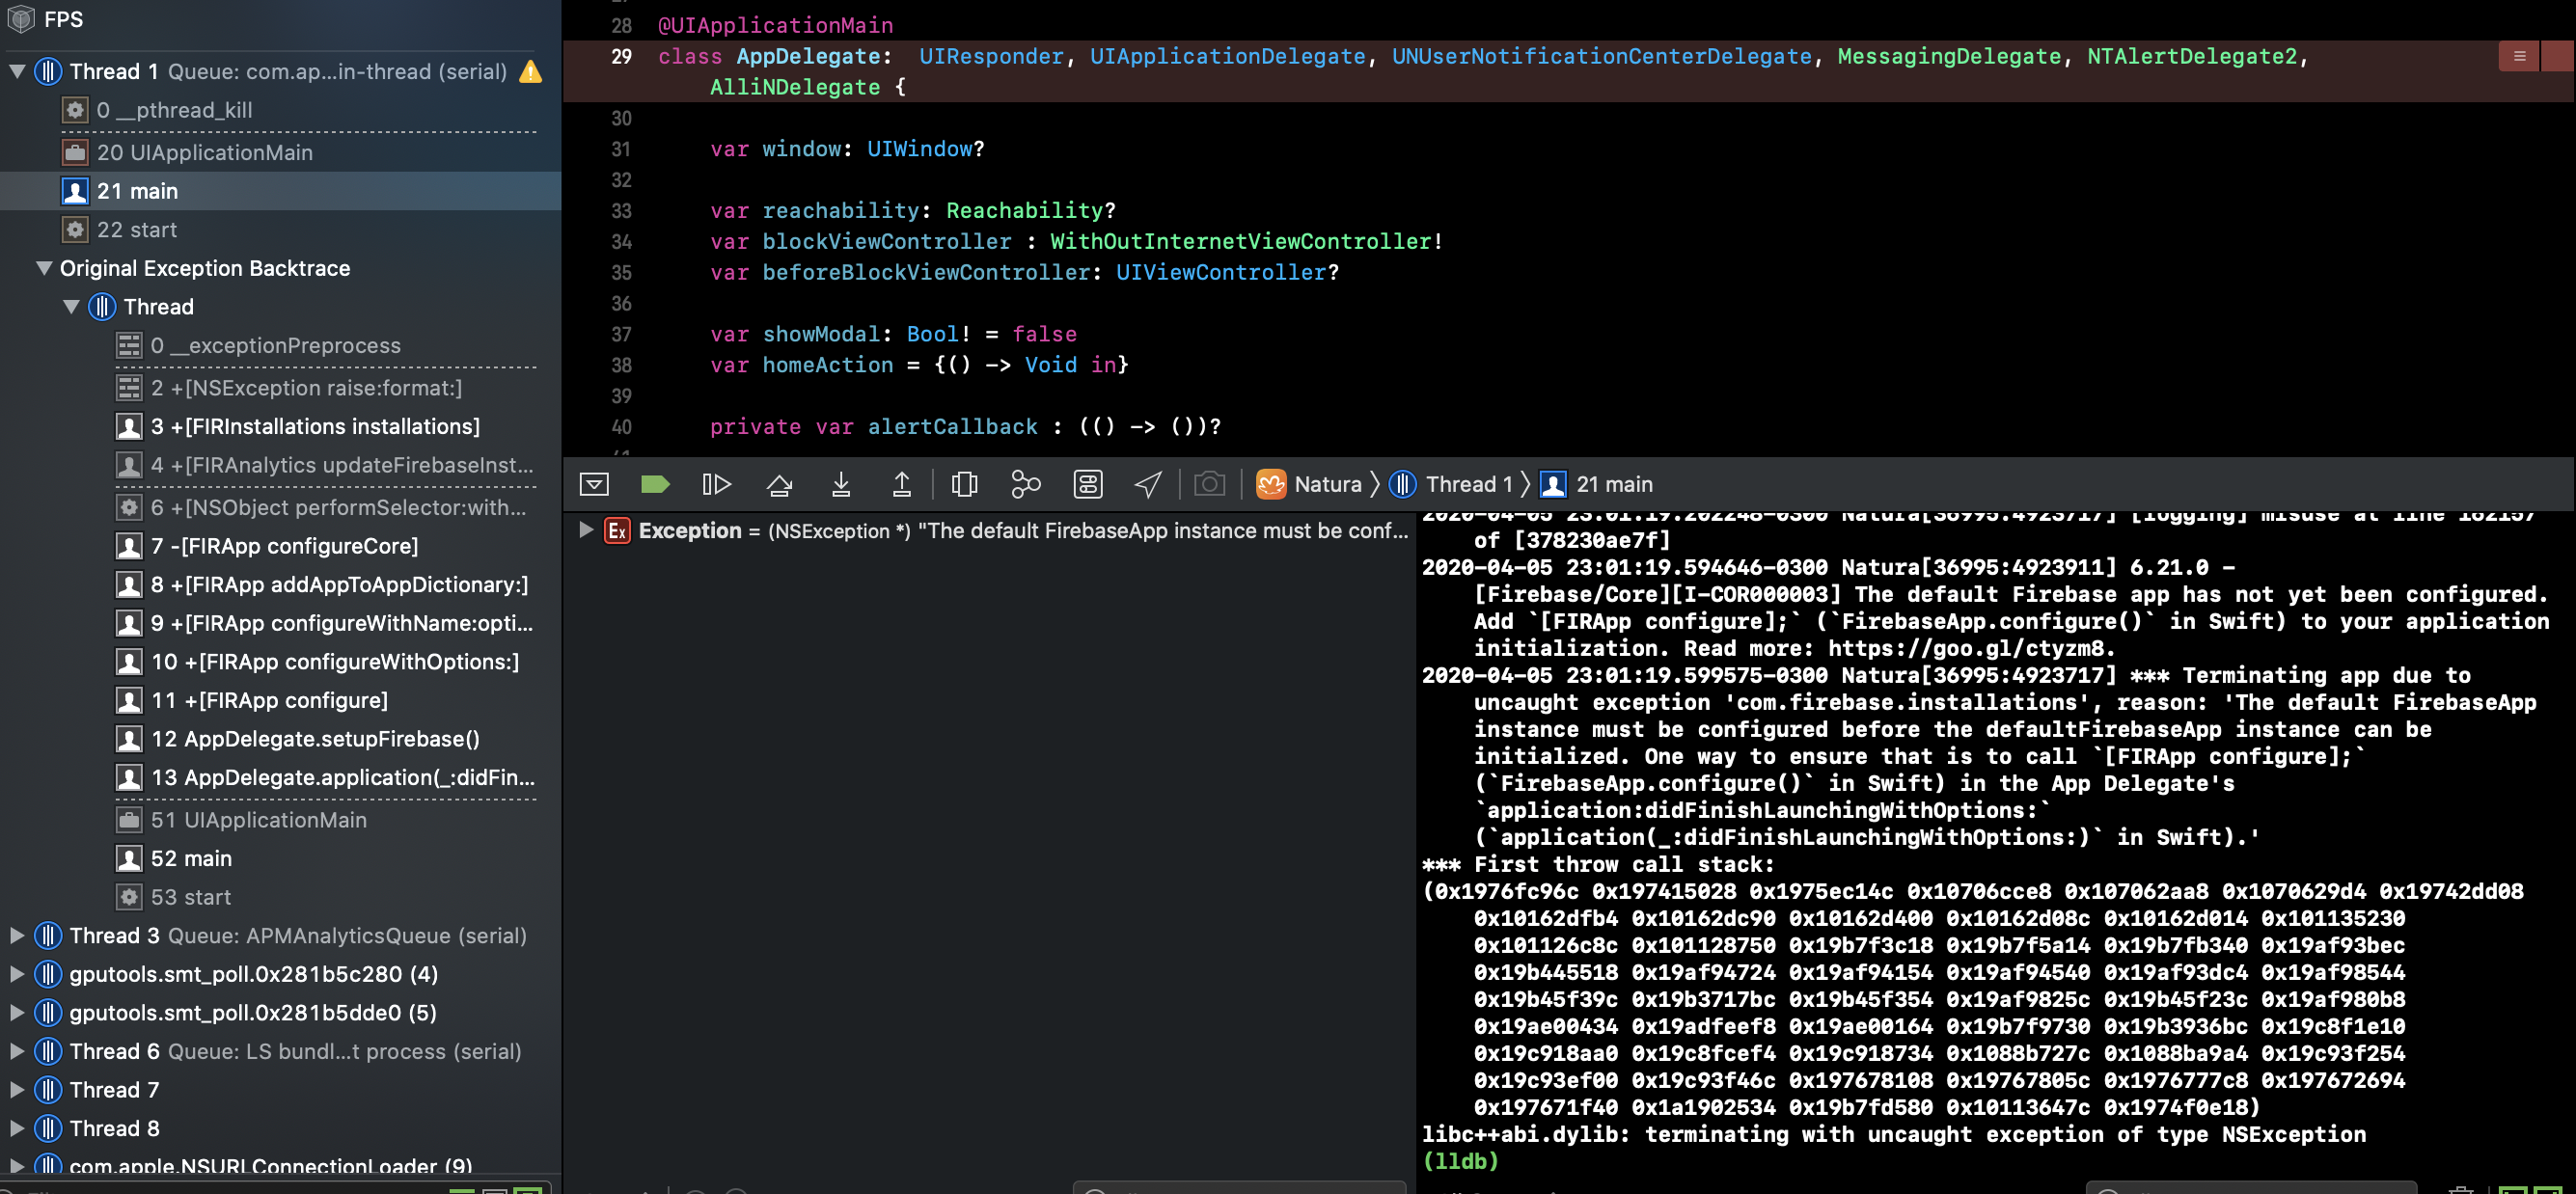Continue program execution button
This screenshot has width=2576, height=1194.
pyautogui.click(x=716, y=485)
